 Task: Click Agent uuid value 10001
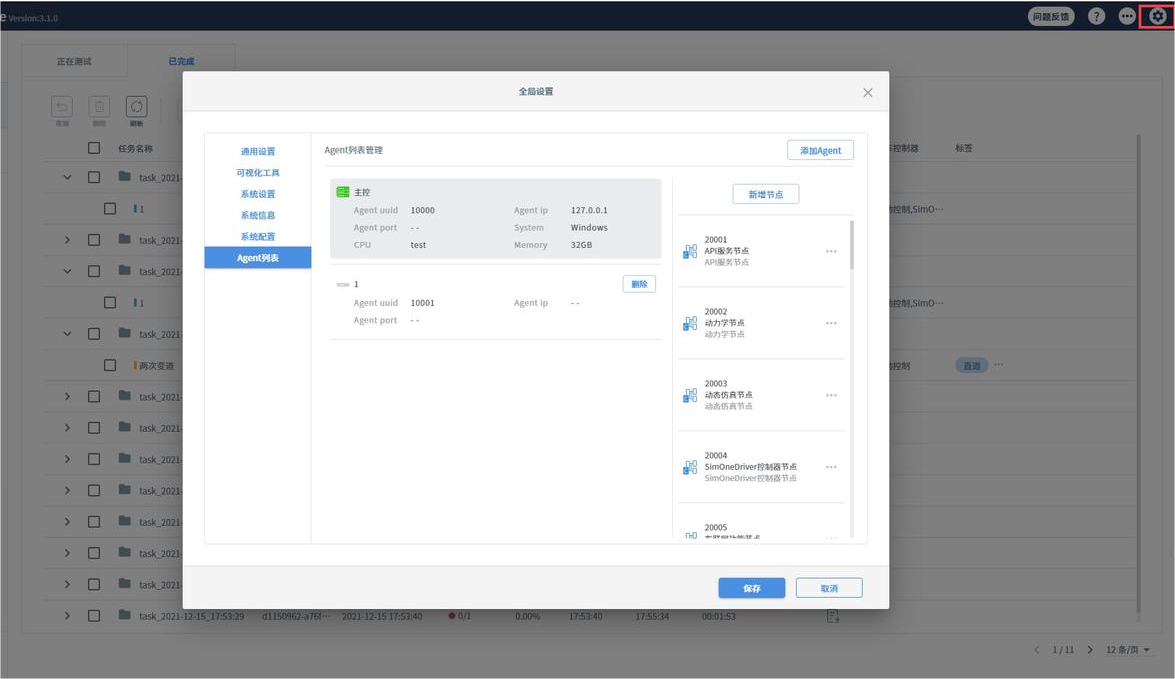423,304
